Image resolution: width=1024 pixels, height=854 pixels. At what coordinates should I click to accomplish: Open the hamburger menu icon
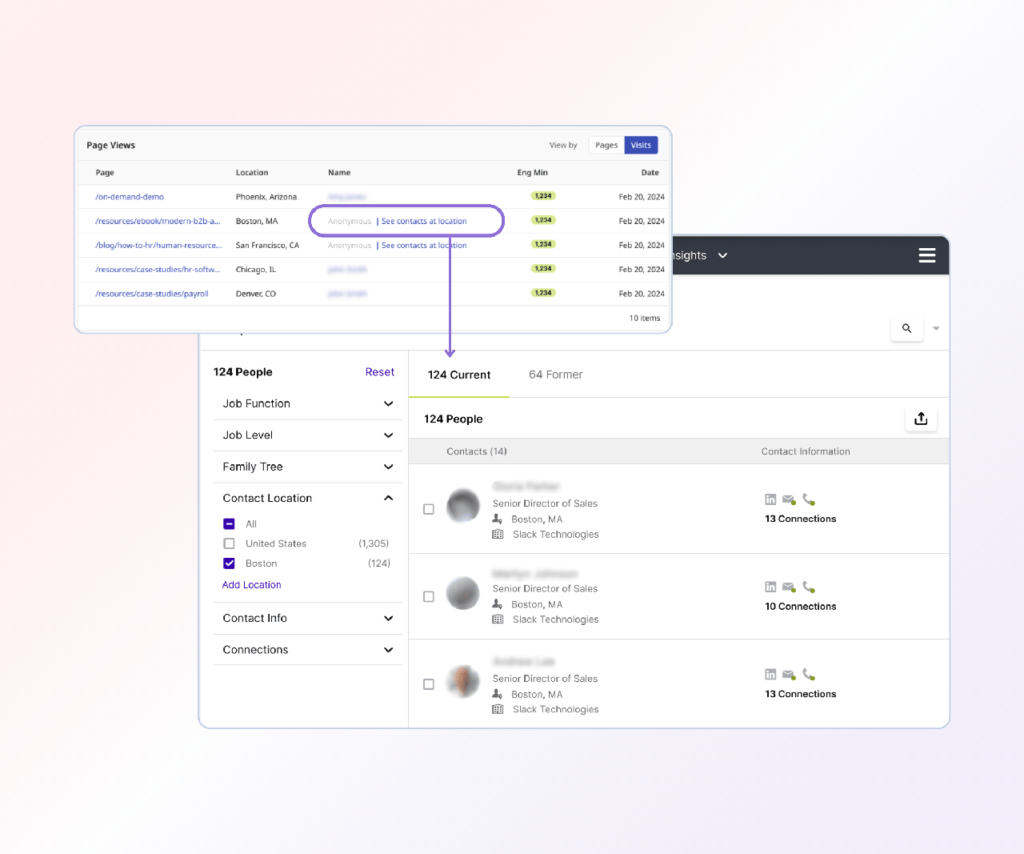pyautogui.click(x=927, y=256)
